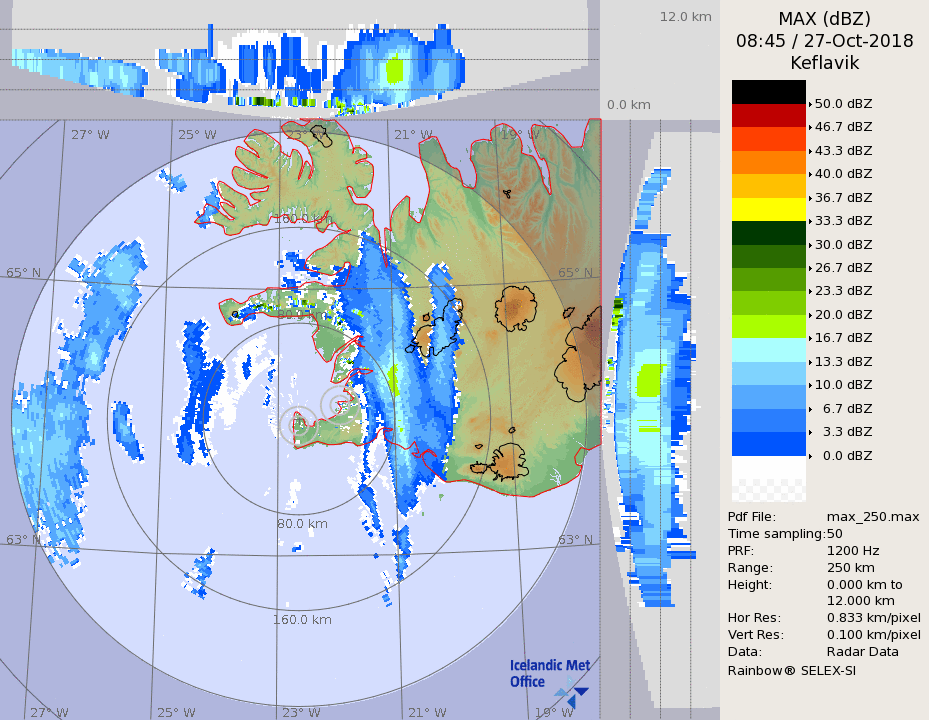The width and height of the screenshot is (929, 720).
Task: Click the arrow marker beside 33.3 dBZ
Action: click(x=810, y=221)
